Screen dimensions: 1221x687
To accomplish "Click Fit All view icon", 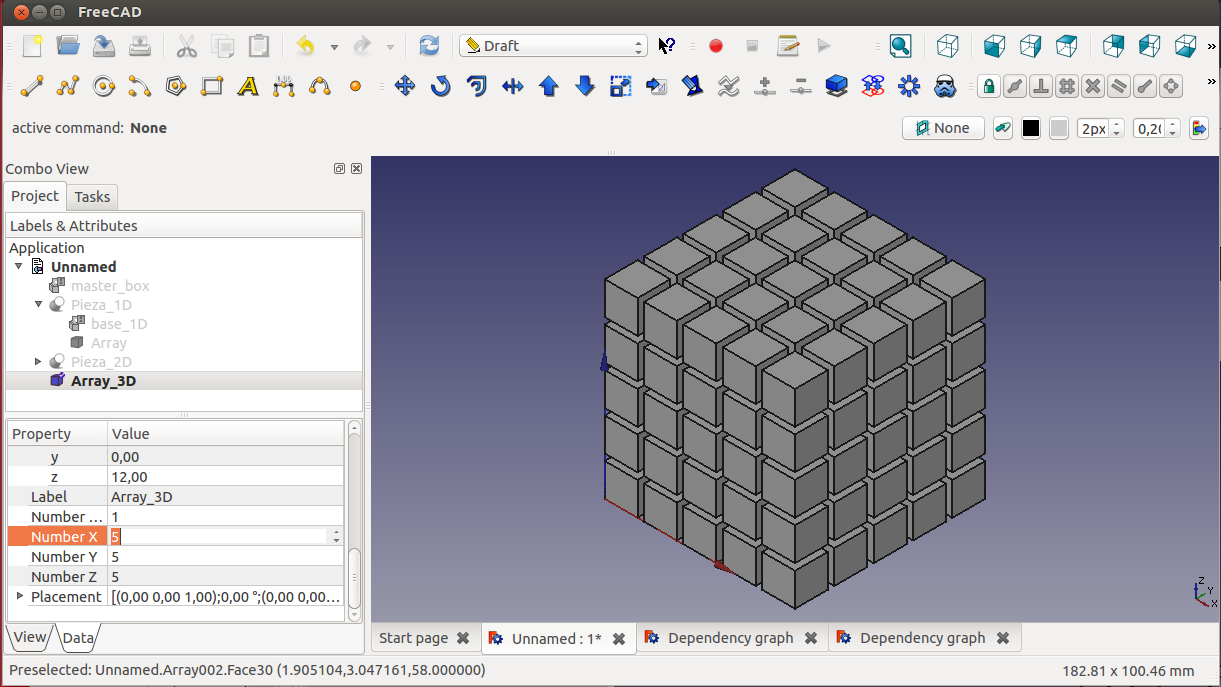I will (900, 46).
